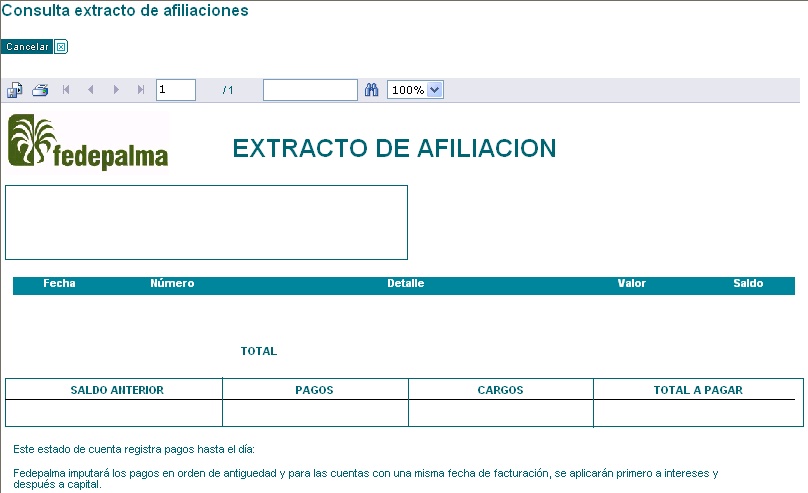Select the Saldo column header
This screenshot has width=808, height=493.
[748, 283]
